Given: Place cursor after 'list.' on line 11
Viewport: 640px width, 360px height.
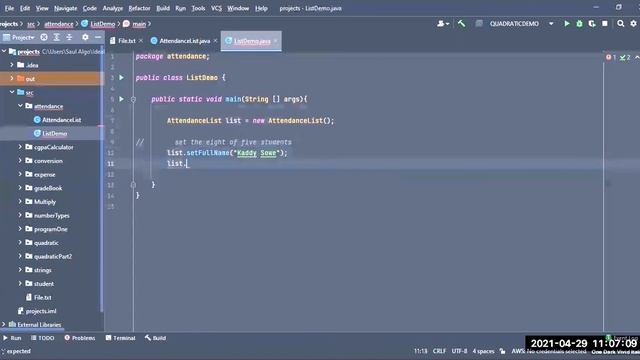Looking at the screenshot, I should click(187, 164).
